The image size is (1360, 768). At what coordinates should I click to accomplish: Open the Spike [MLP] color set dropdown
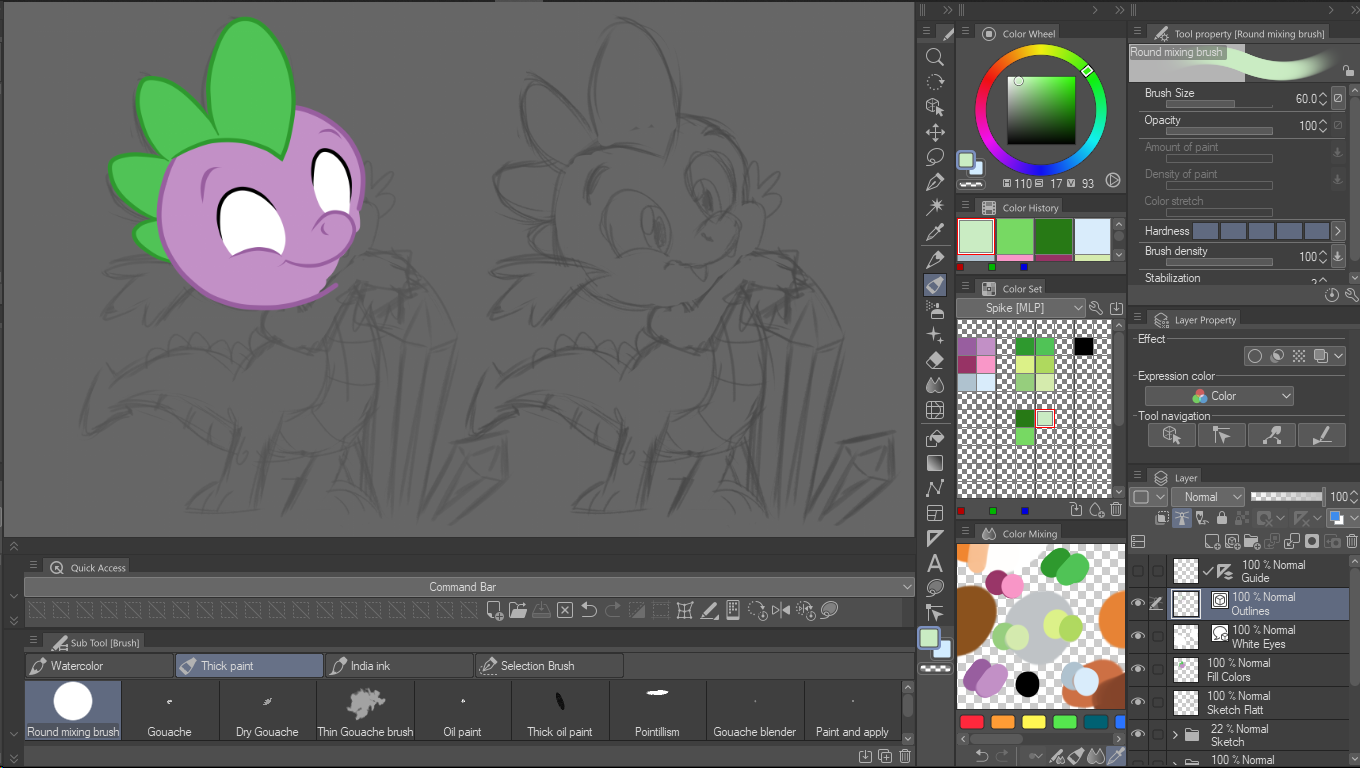coord(1021,307)
